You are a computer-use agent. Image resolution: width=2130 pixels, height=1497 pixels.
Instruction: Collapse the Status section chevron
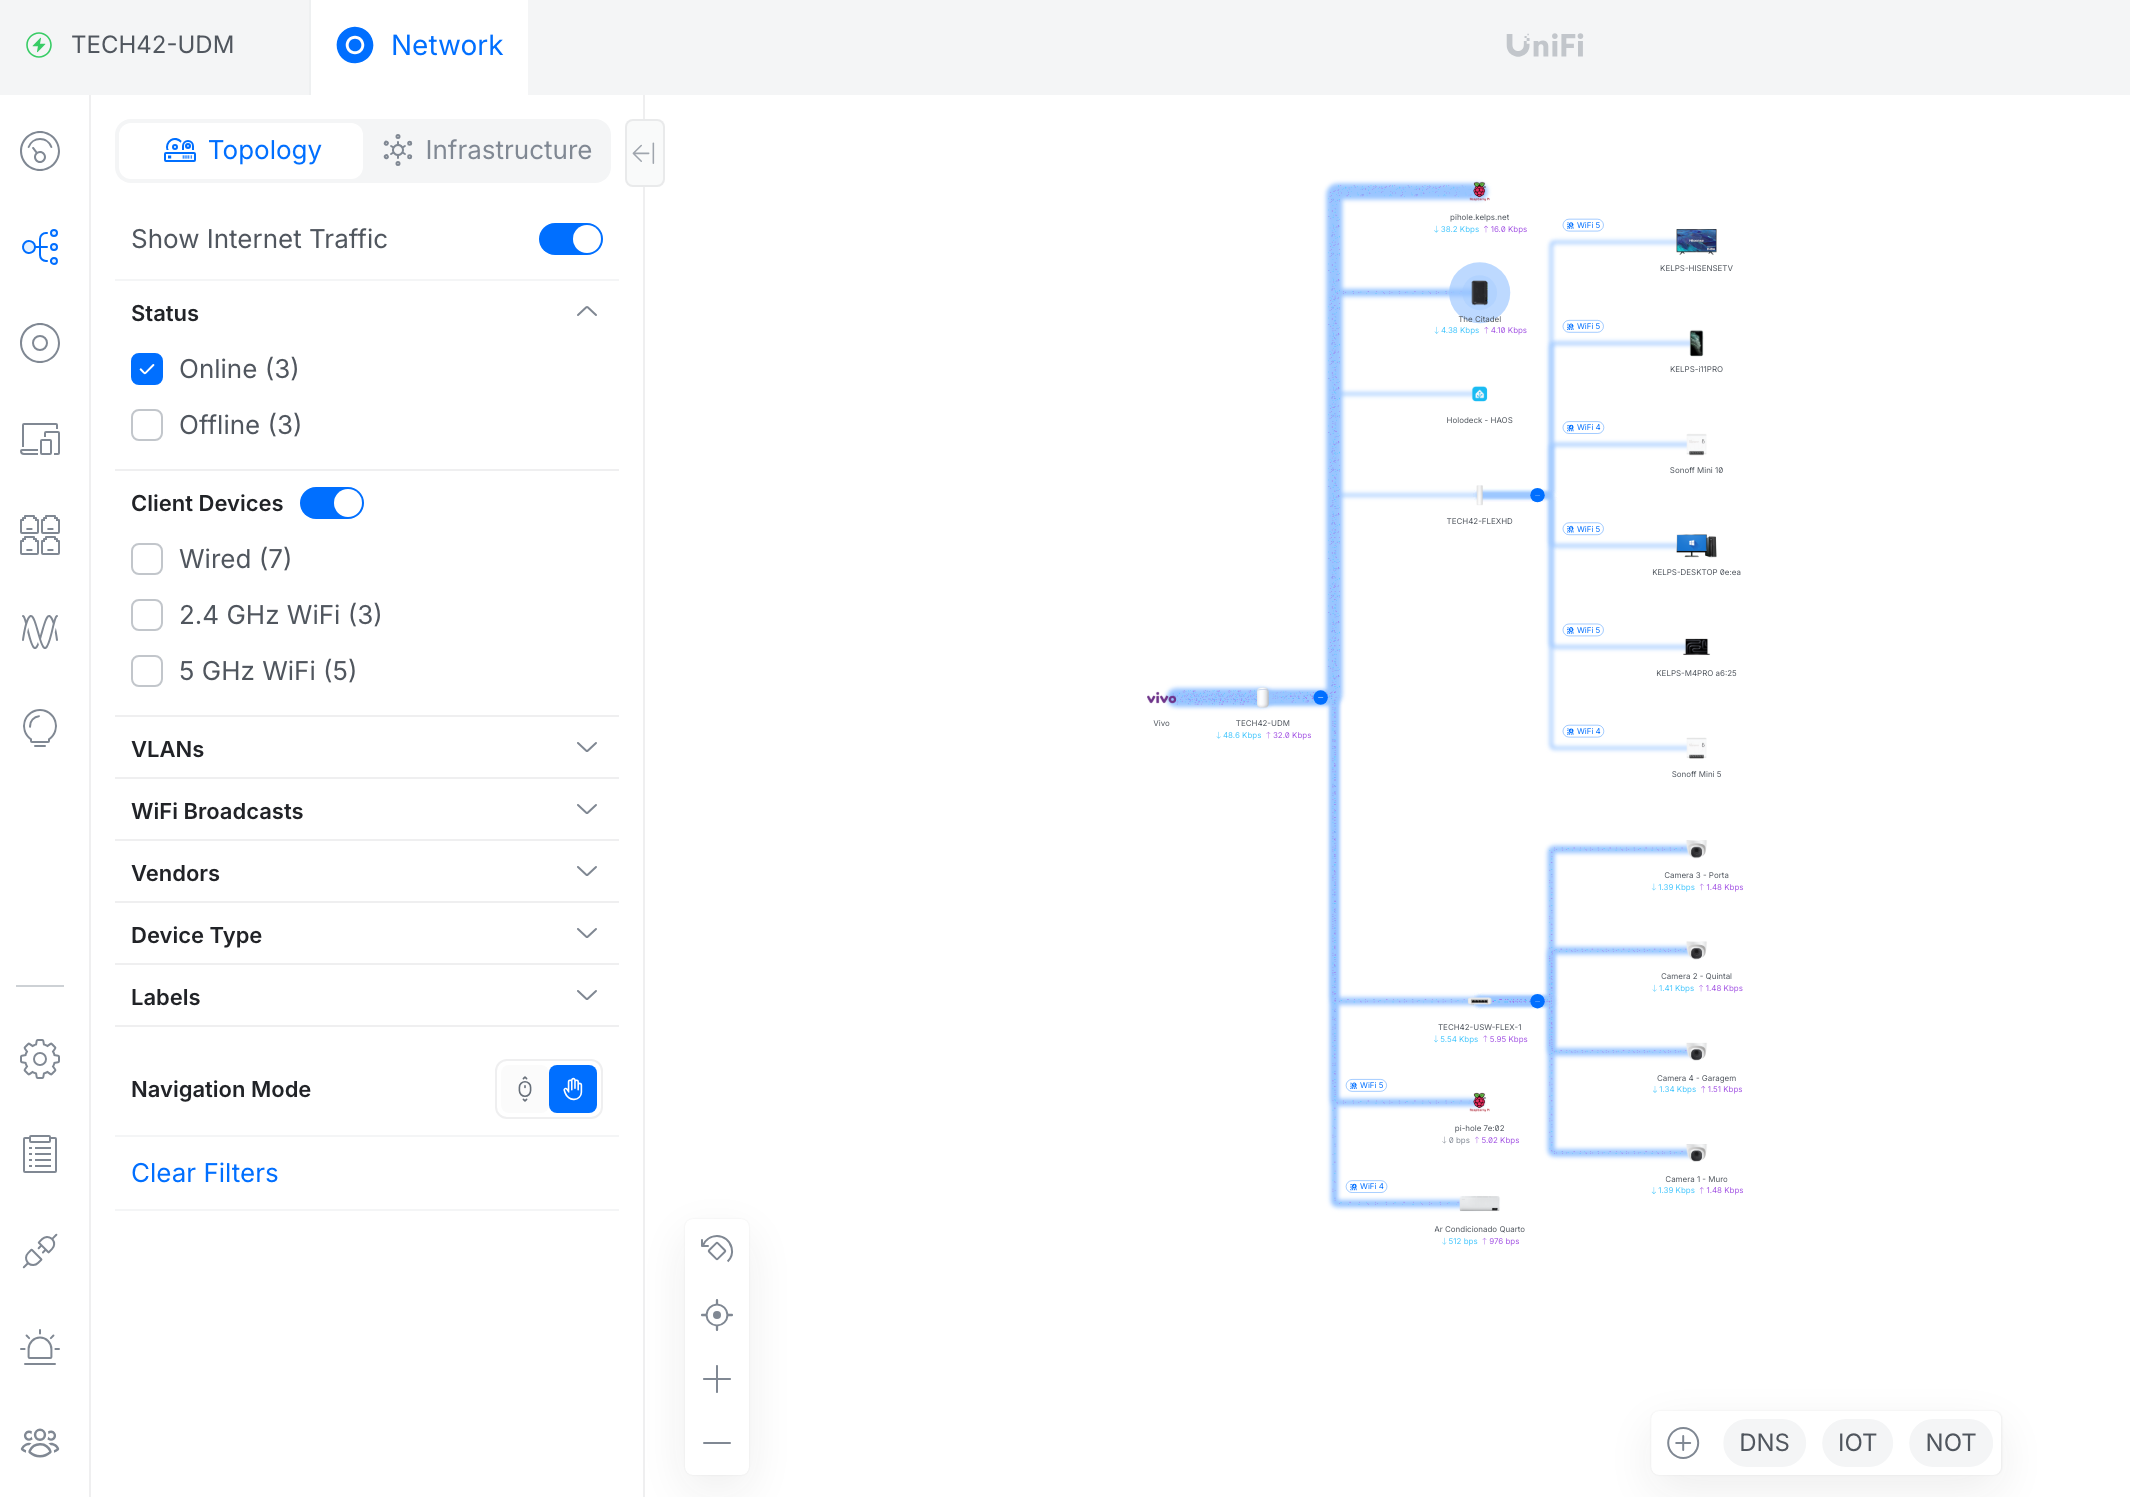pyautogui.click(x=587, y=313)
